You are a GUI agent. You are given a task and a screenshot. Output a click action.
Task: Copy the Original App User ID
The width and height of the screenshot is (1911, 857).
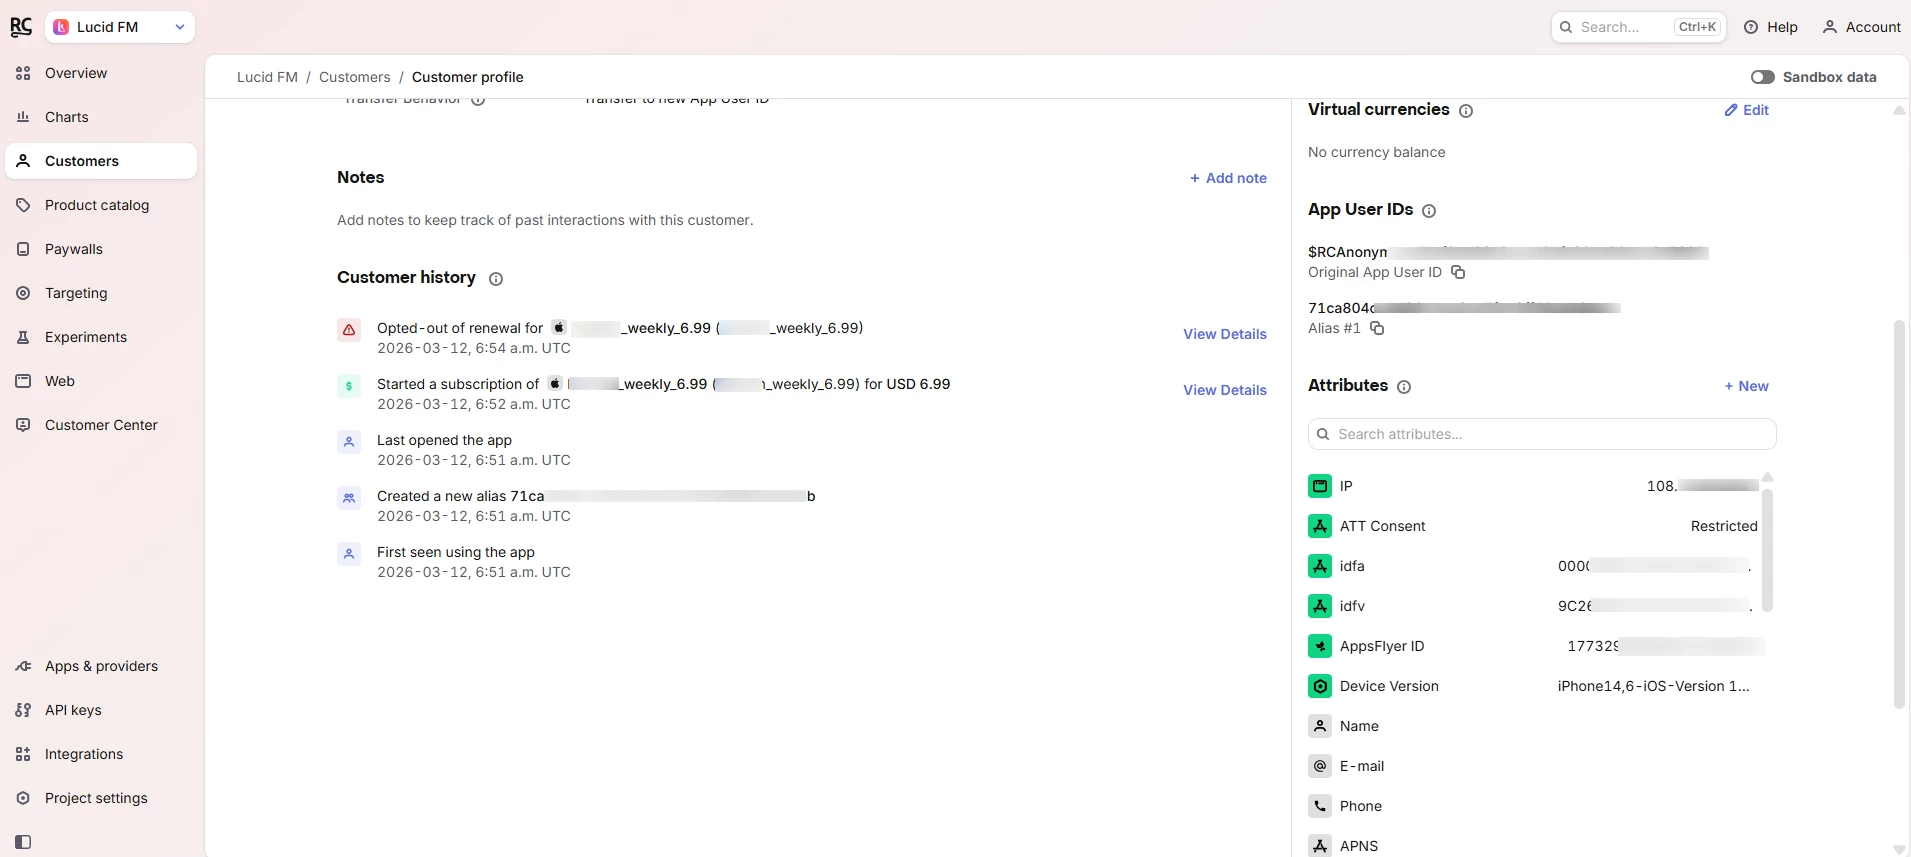tap(1458, 272)
